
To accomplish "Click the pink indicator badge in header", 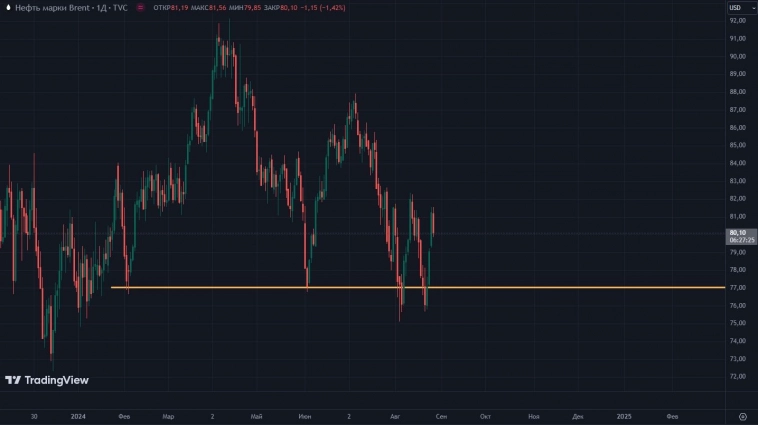I will tap(140, 7).
